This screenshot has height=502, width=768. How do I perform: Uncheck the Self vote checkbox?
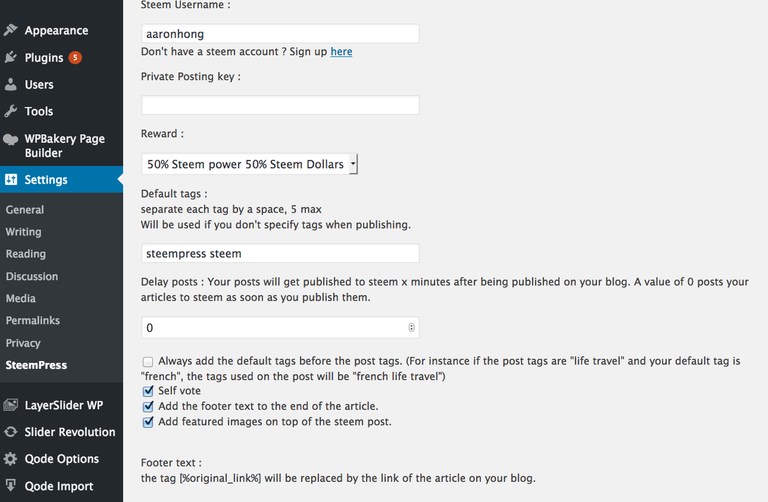pos(148,391)
